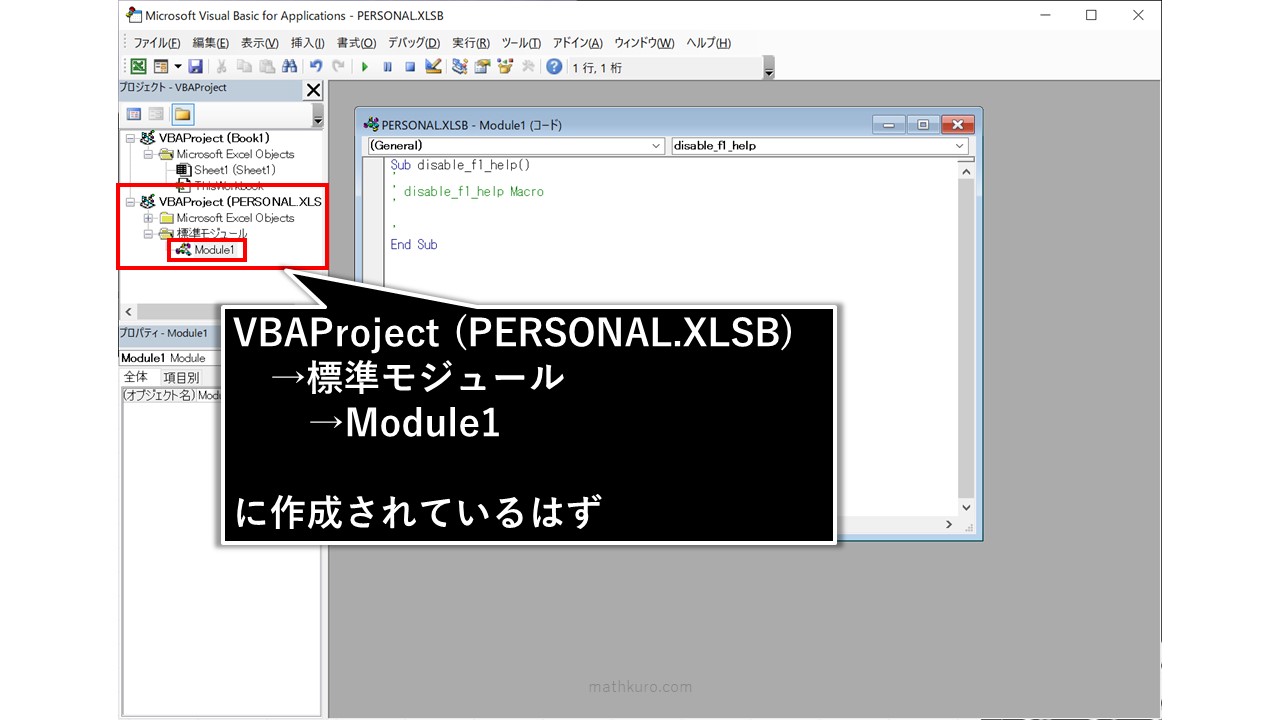Viewport: 1280px width, 720px height.
Task: Click the Project pane toolbar options arrow
Action: pos(318,118)
